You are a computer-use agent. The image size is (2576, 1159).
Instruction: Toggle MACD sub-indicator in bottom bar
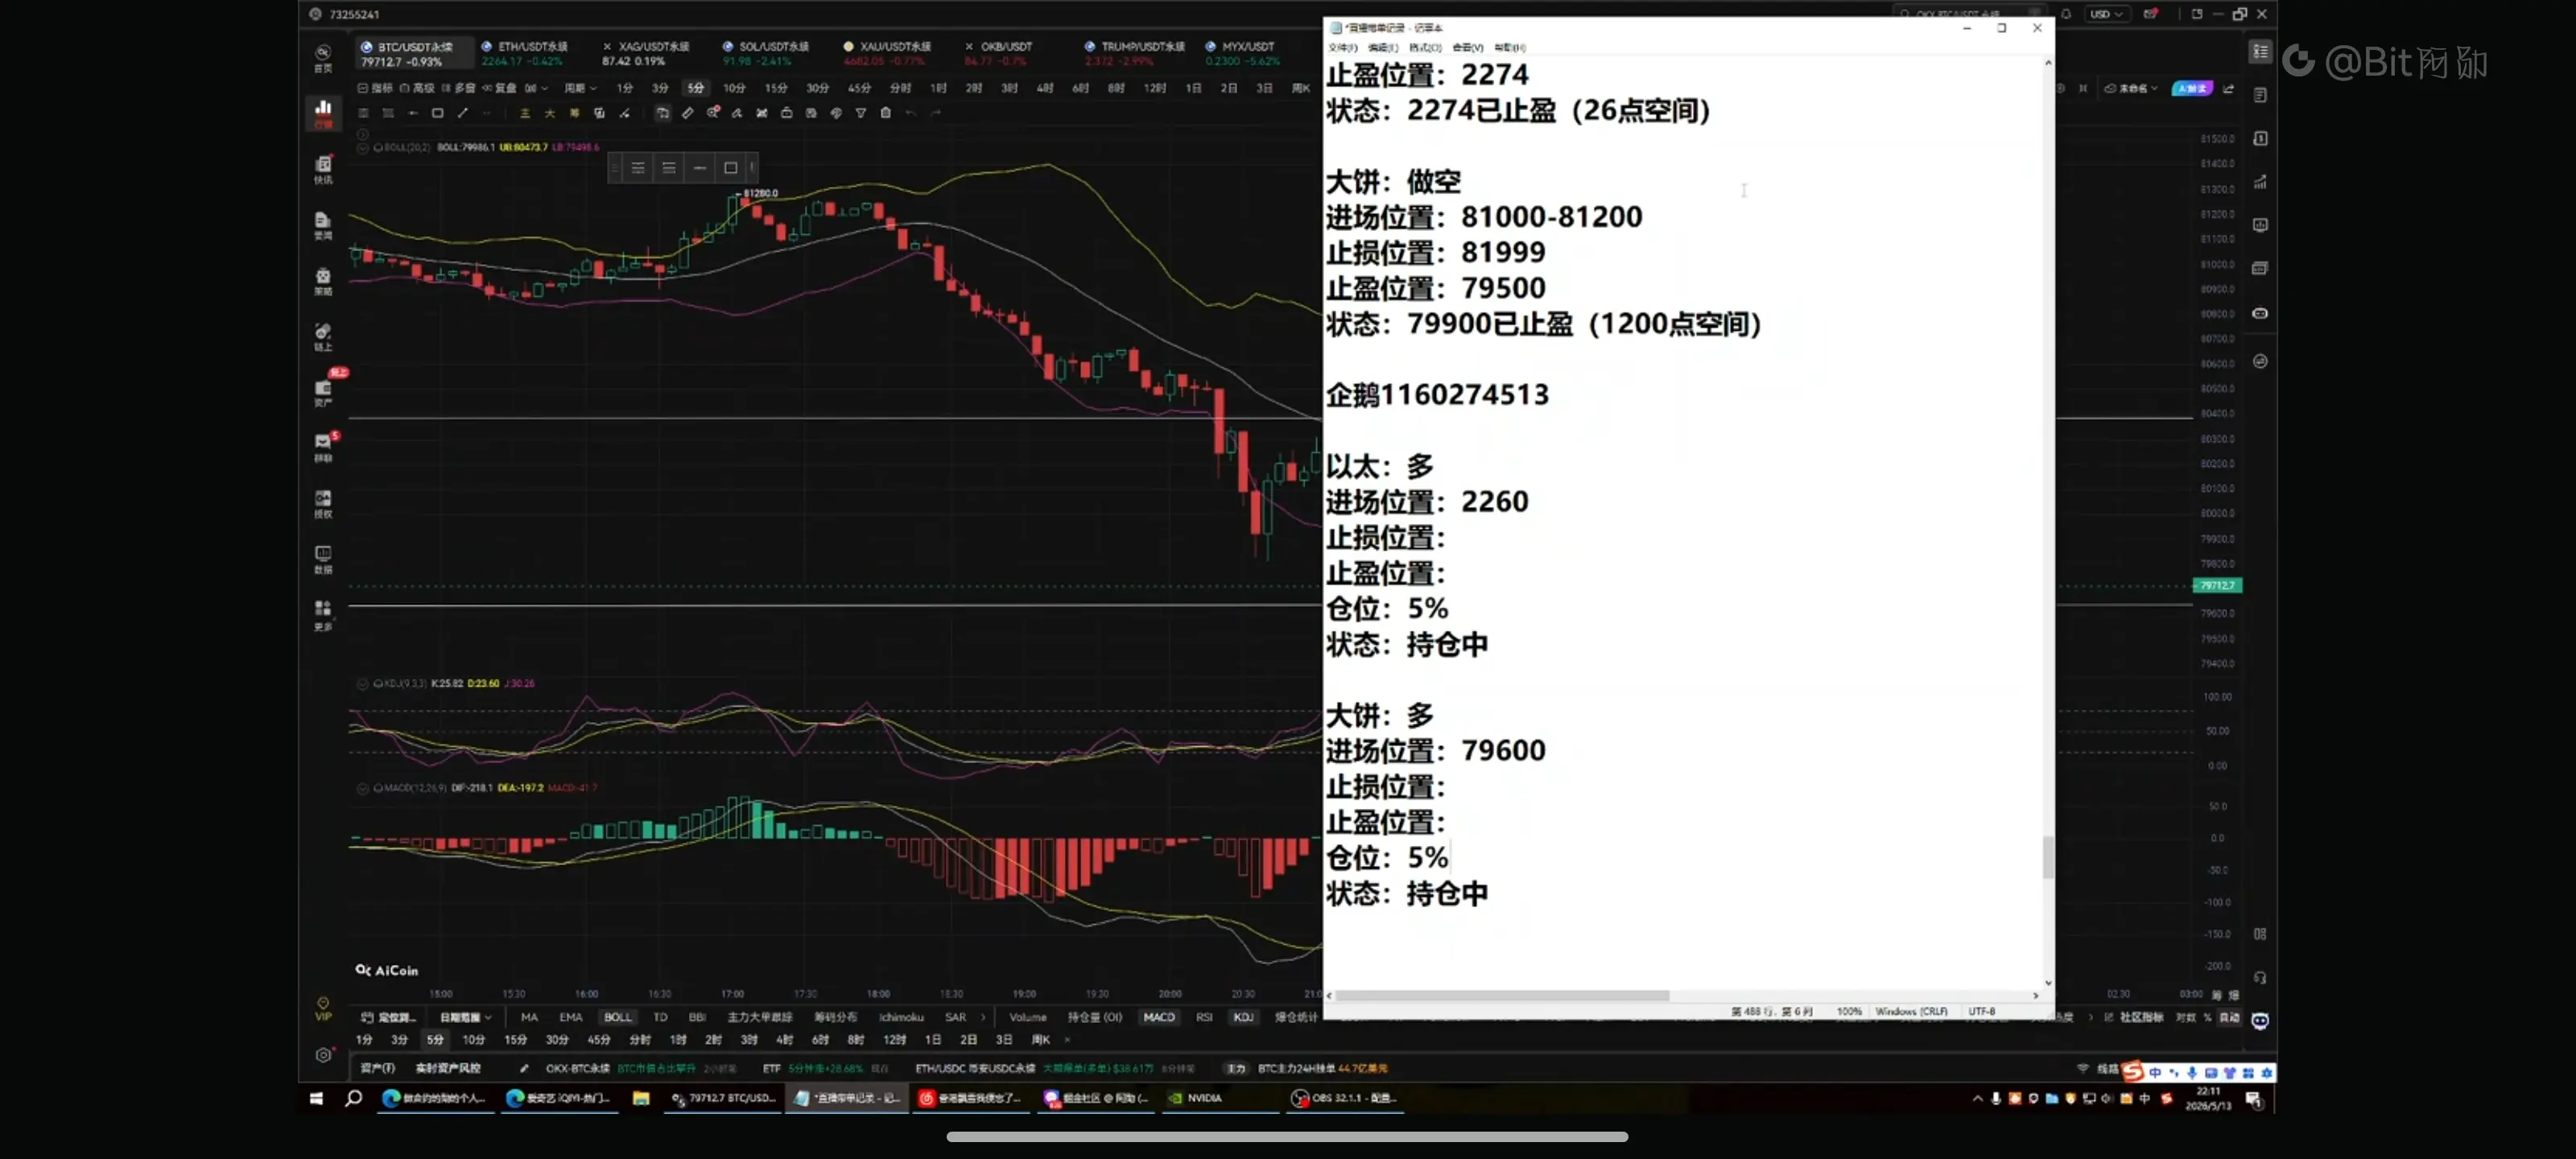coord(1158,1017)
